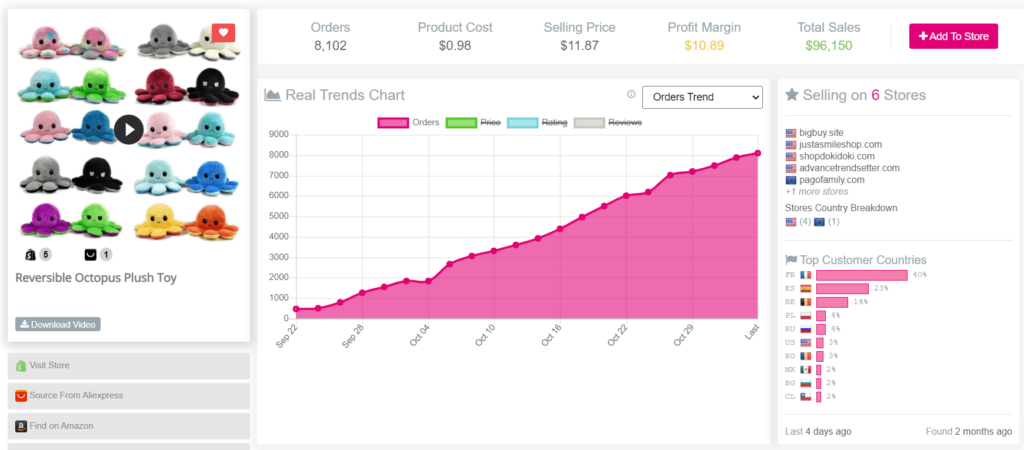Screen dimensions: 1024x450
Task: Download the product video
Action: (58, 324)
